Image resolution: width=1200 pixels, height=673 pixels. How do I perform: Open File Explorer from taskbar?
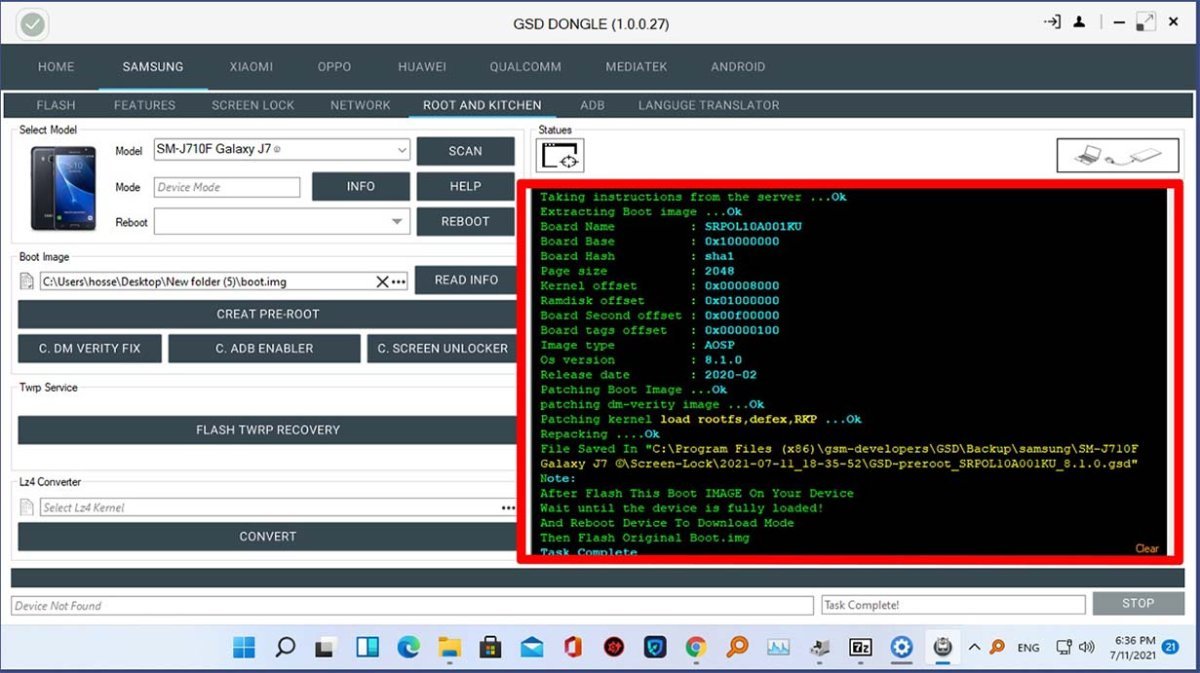pyautogui.click(x=449, y=647)
